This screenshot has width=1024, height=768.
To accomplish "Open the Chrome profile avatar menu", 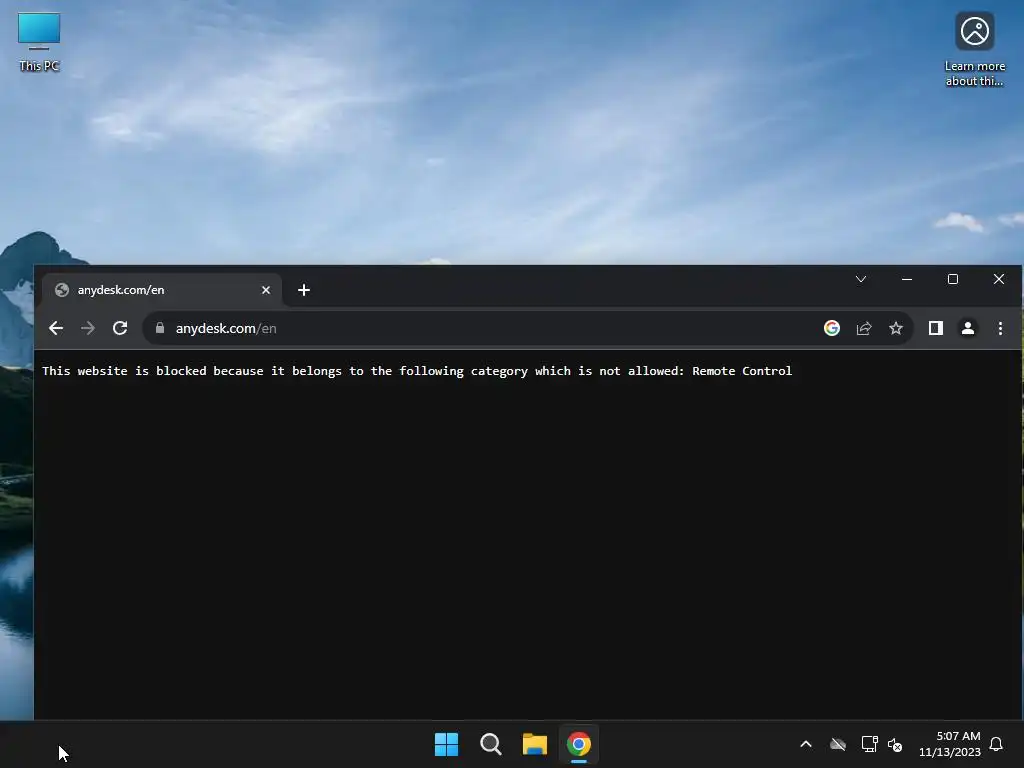I will (968, 328).
